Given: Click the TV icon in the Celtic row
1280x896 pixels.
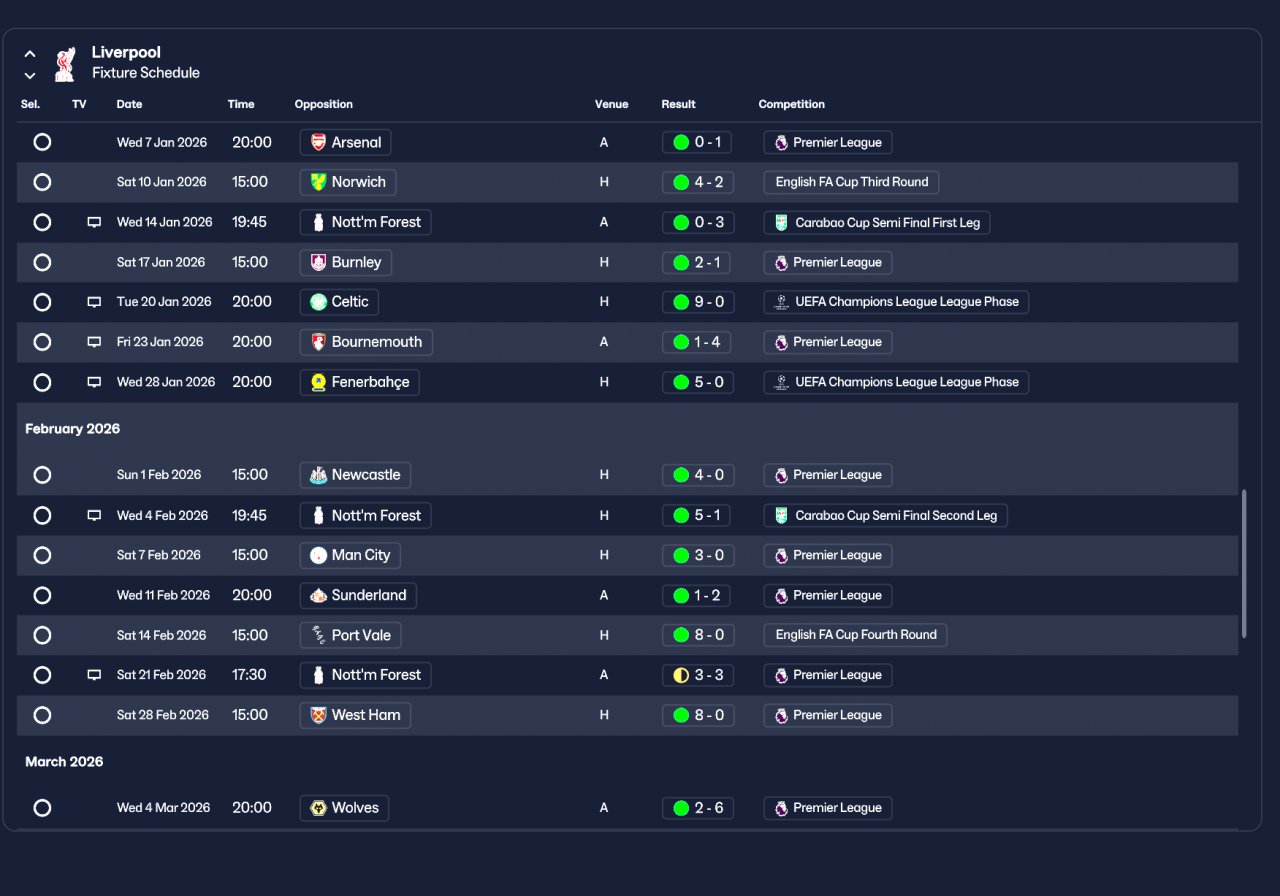Looking at the screenshot, I should 94,302.
